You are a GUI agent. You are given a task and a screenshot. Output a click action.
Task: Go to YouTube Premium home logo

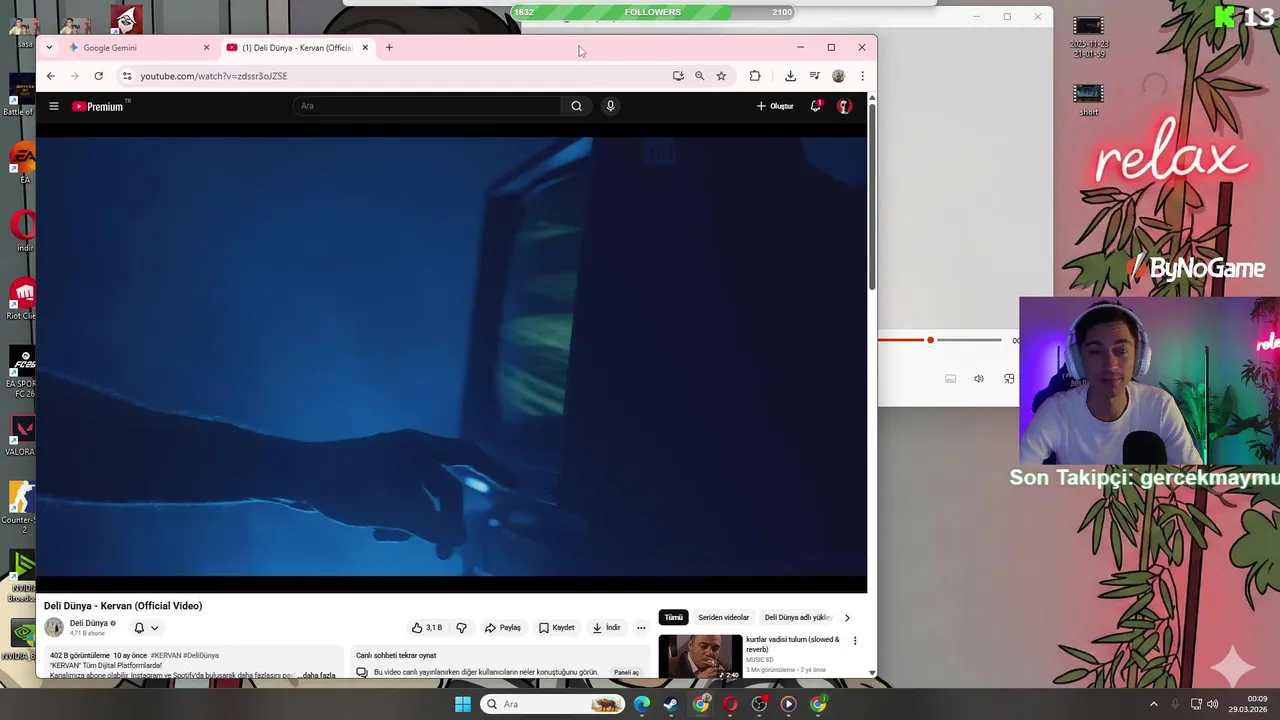coord(100,106)
